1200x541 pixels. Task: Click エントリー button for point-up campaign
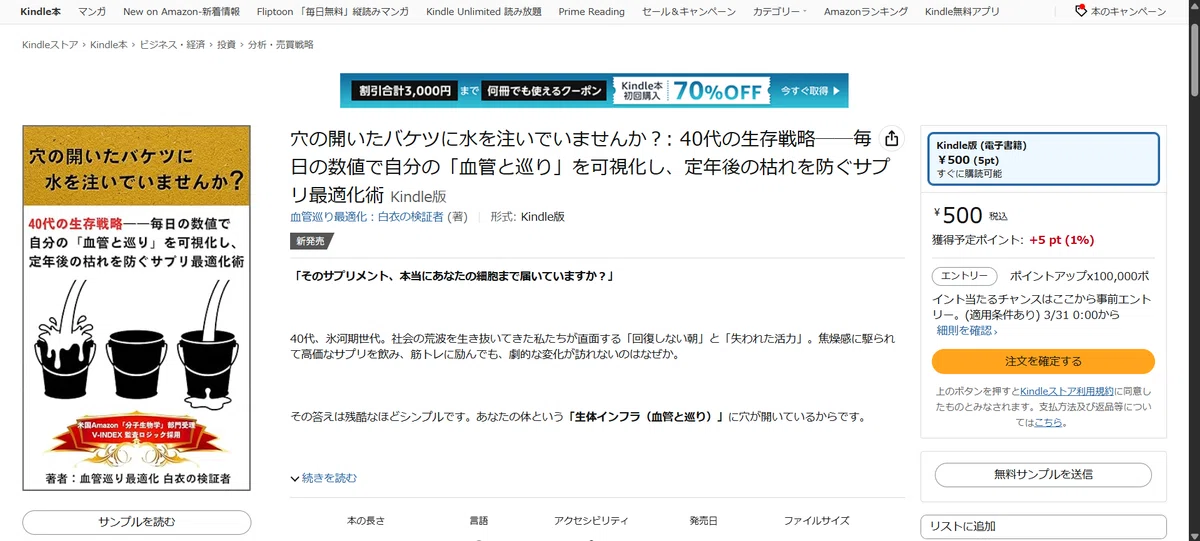coord(964,276)
